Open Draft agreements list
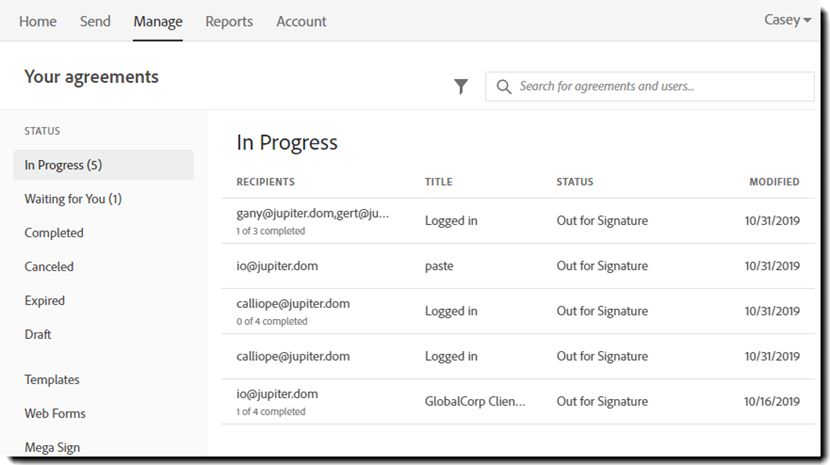The height and width of the screenshot is (465, 830). [38, 335]
